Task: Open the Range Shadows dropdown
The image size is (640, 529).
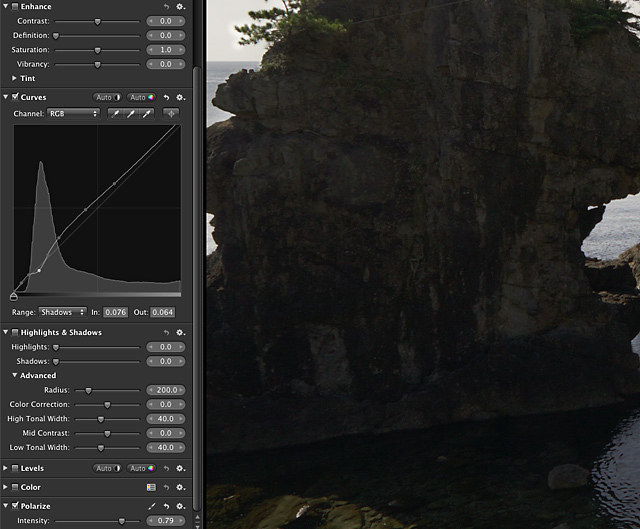Action: pyautogui.click(x=62, y=312)
